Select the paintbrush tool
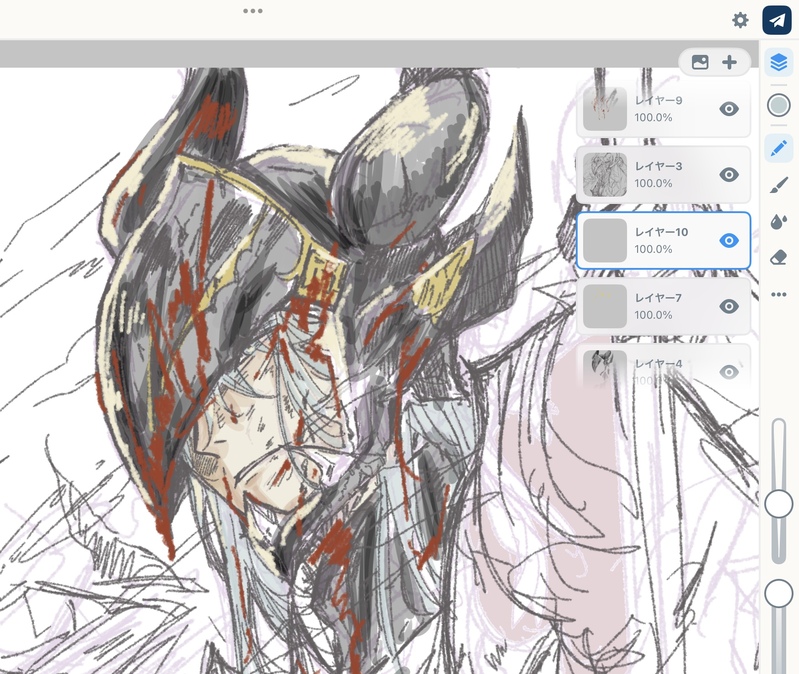 [779, 185]
